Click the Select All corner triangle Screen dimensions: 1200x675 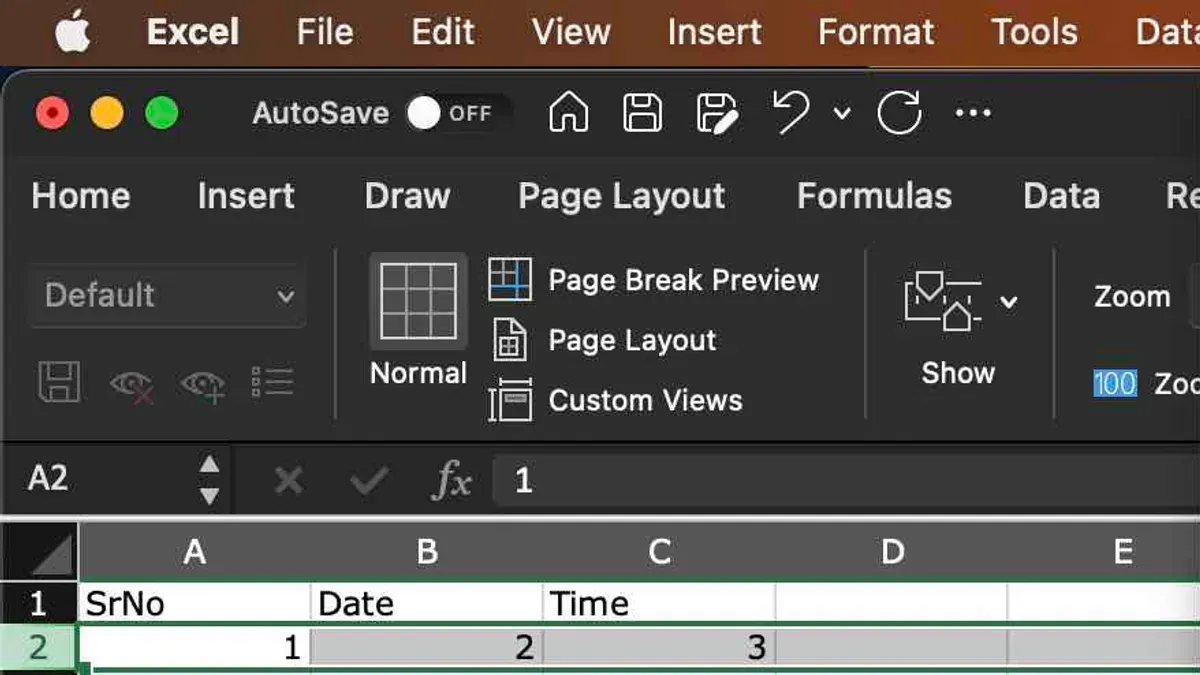click(38, 552)
